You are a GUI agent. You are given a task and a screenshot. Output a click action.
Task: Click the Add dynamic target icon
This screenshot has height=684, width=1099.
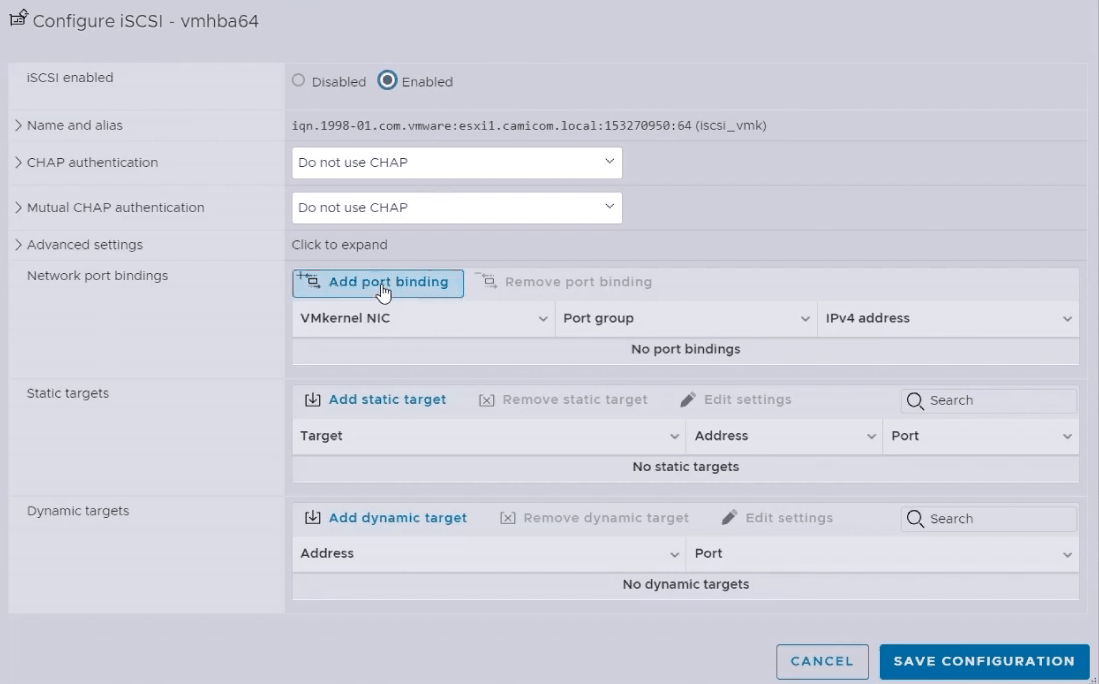tap(313, 518)
